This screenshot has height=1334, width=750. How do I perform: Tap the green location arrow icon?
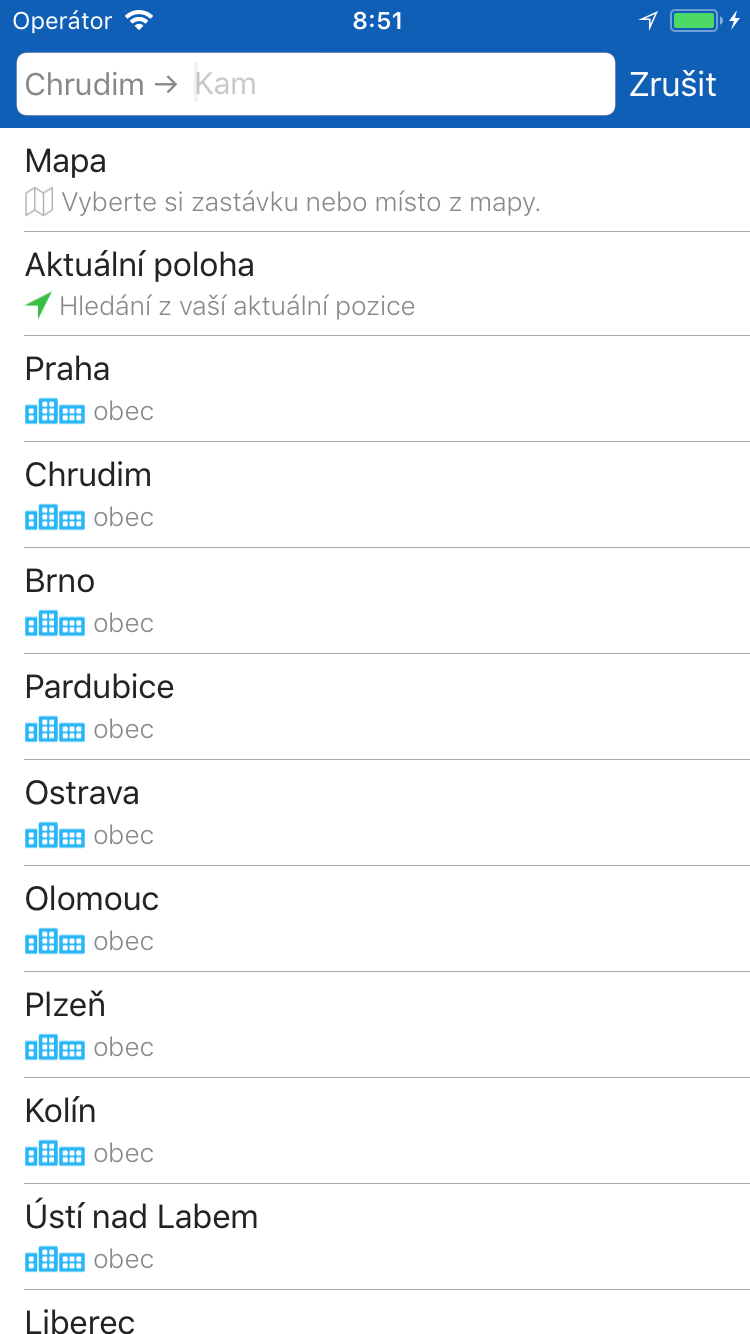38,306
